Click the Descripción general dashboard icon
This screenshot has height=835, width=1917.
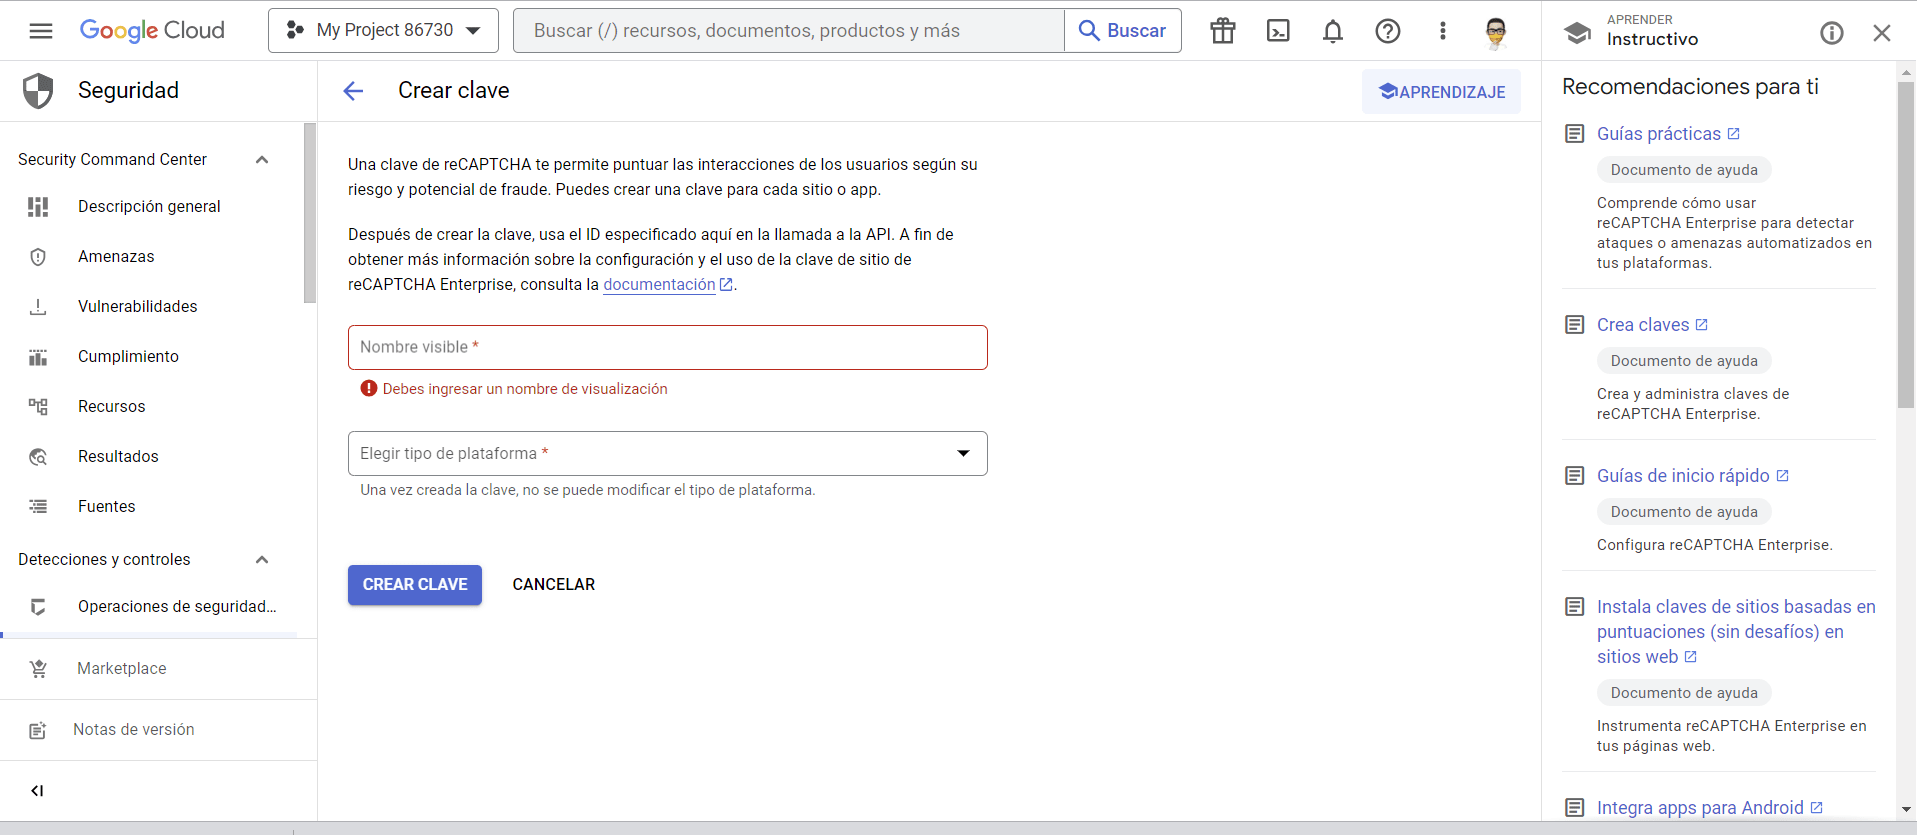tap(38, 206)
